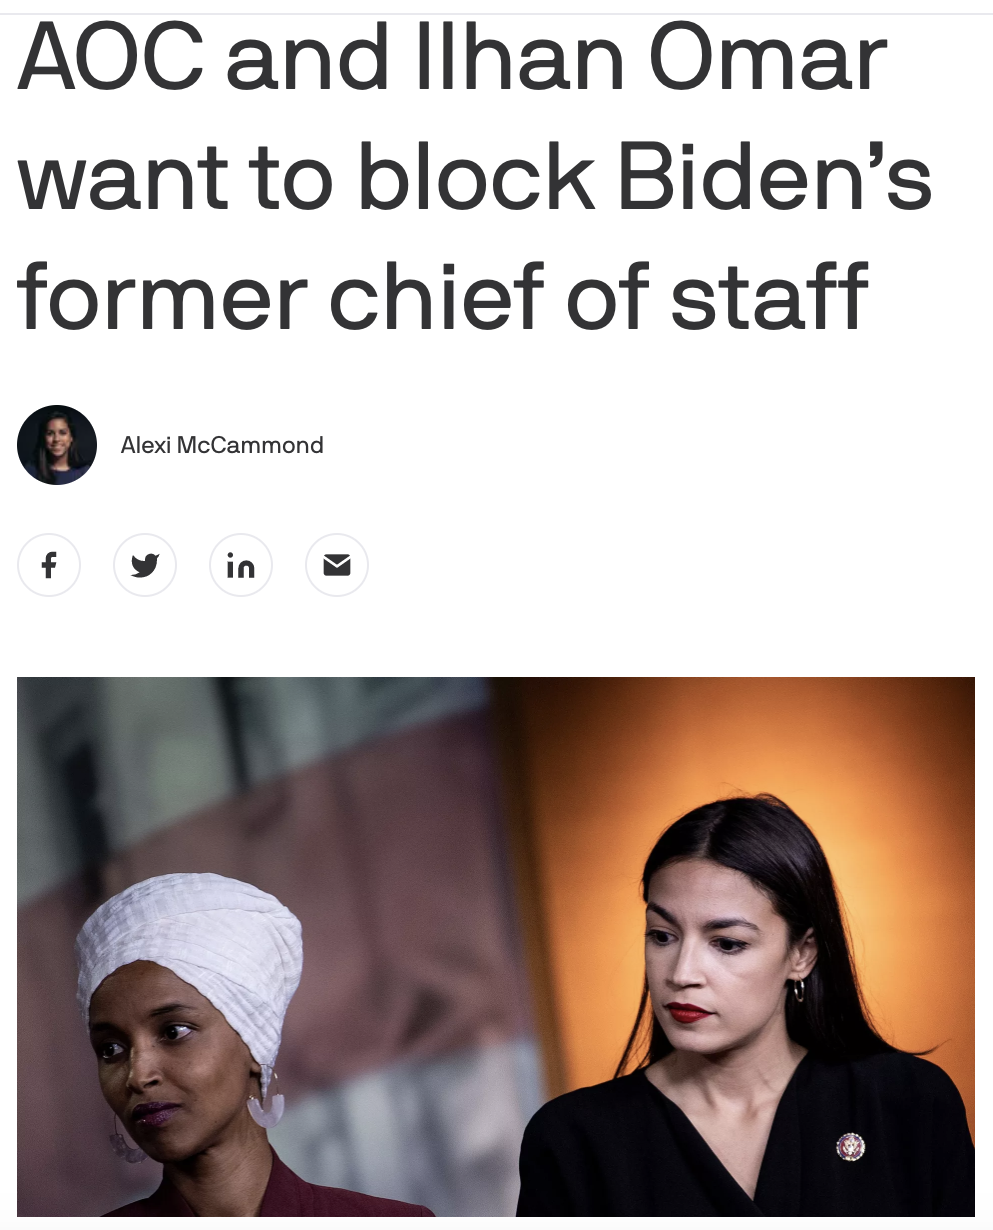Share the article via email icon

pyautogui.click(x=337, y=565)
